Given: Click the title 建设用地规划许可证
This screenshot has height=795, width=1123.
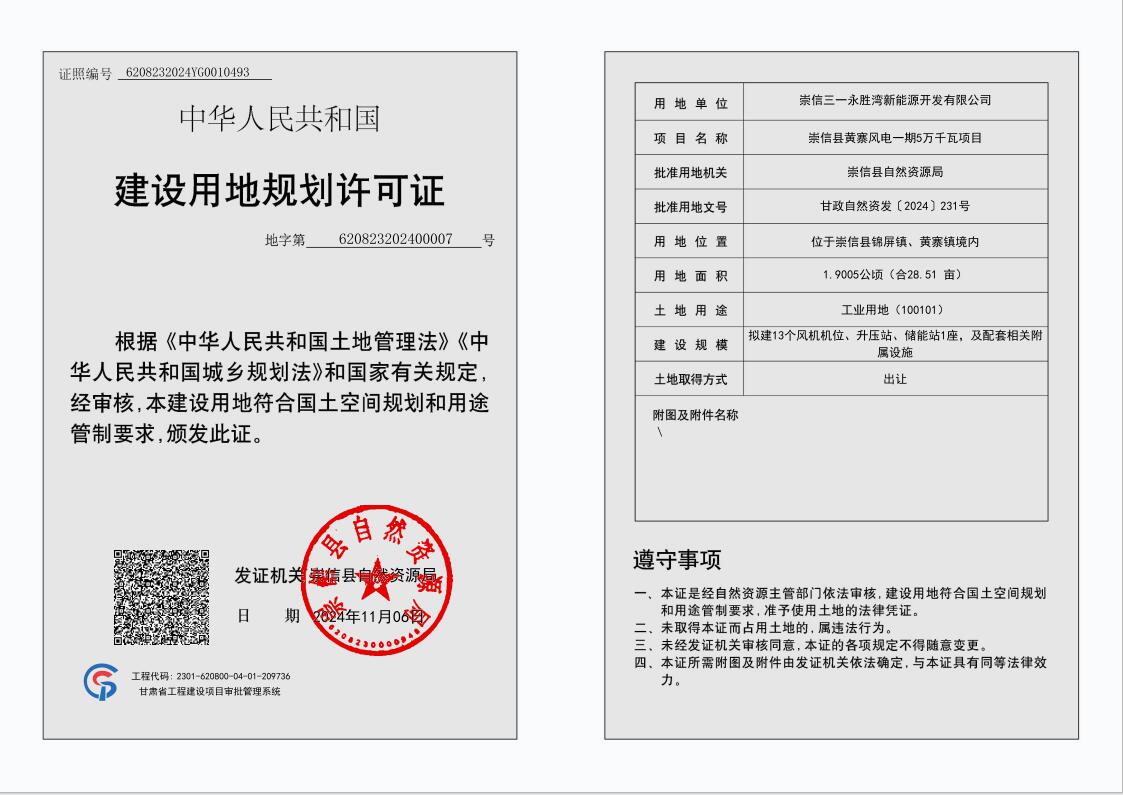Looking at the screenshot, I should click(280, 191).
